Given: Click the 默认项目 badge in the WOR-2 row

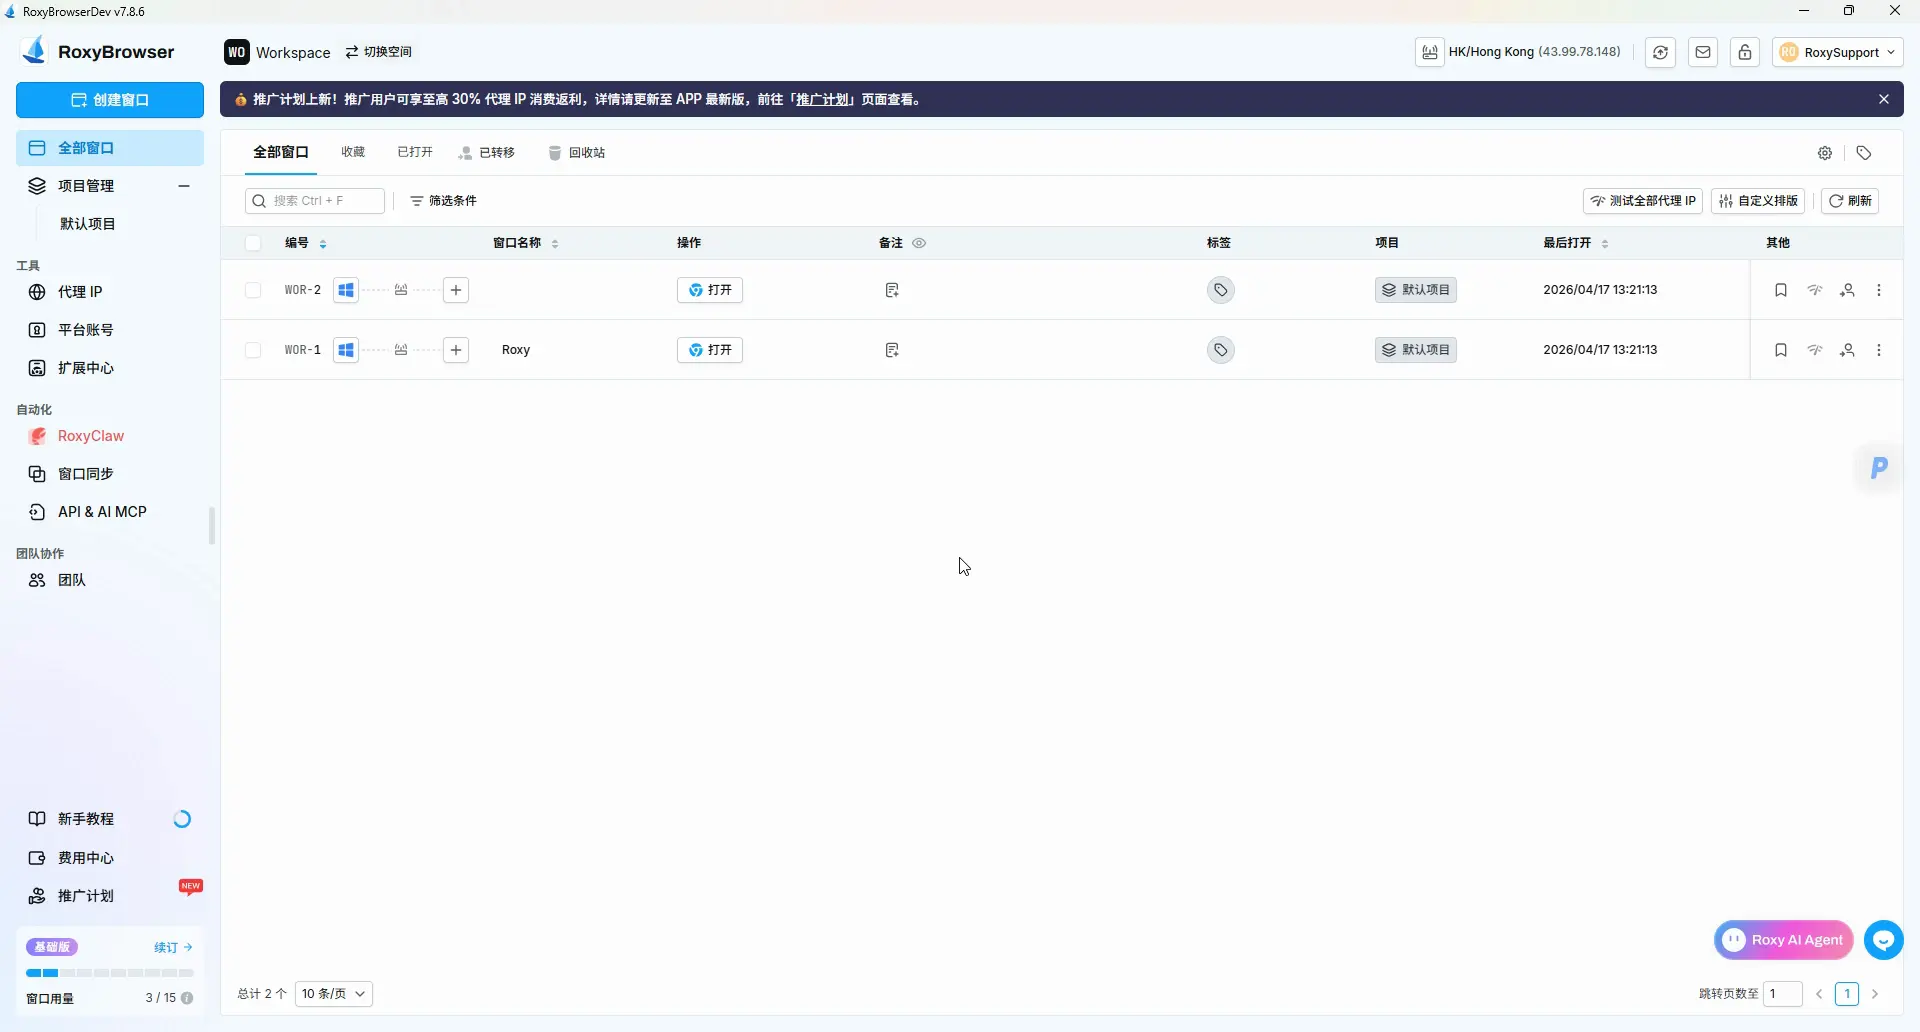Looking at the screenshot, I should point(1416,290).
